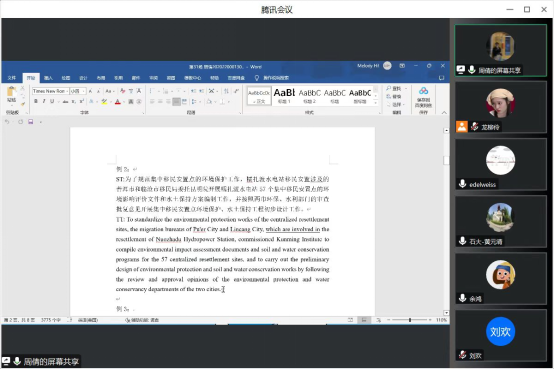Click the Cut scissors icon
Screen dimensions: 554x370
point(22,88)
